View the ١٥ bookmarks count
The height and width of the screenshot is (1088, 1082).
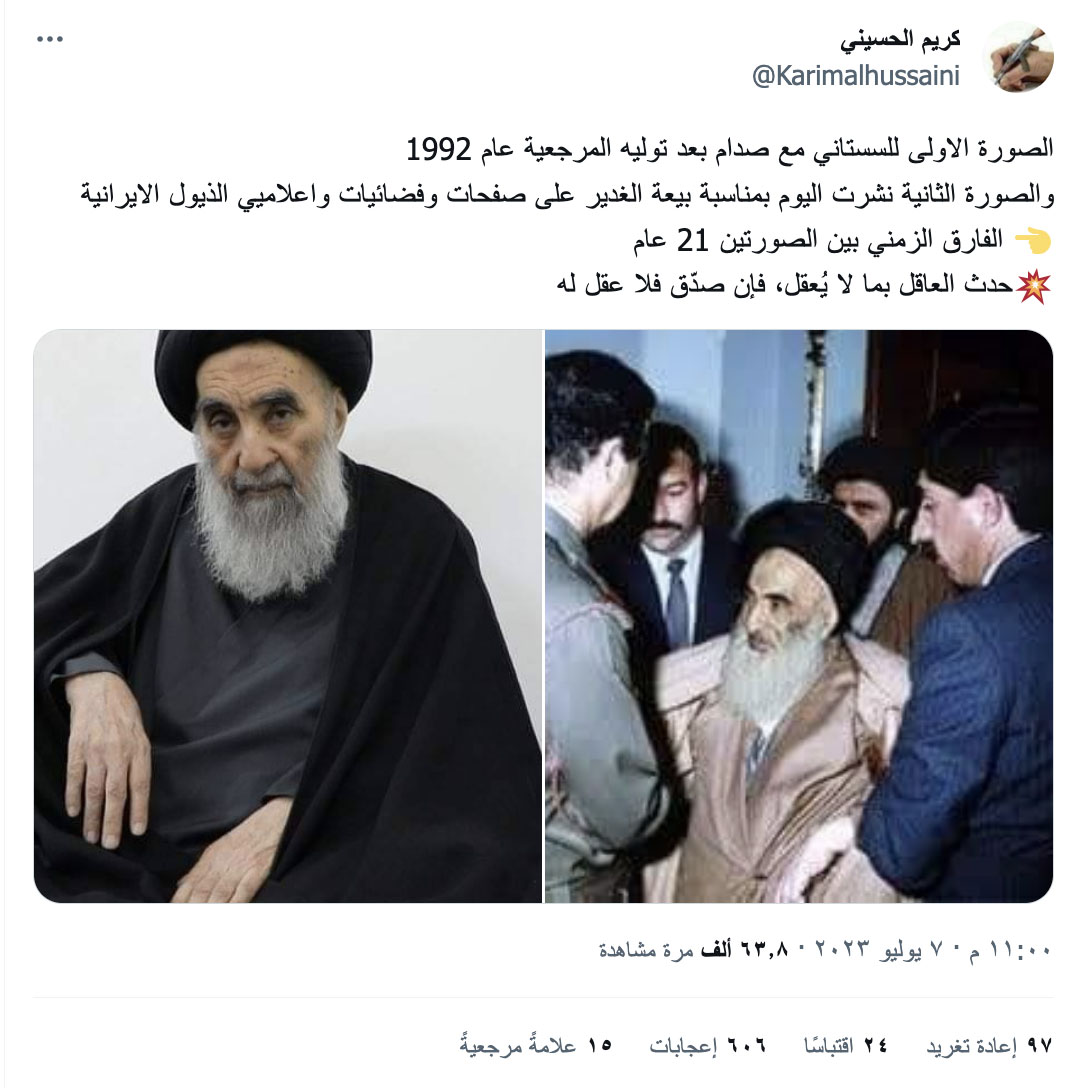click(535, 1045)
